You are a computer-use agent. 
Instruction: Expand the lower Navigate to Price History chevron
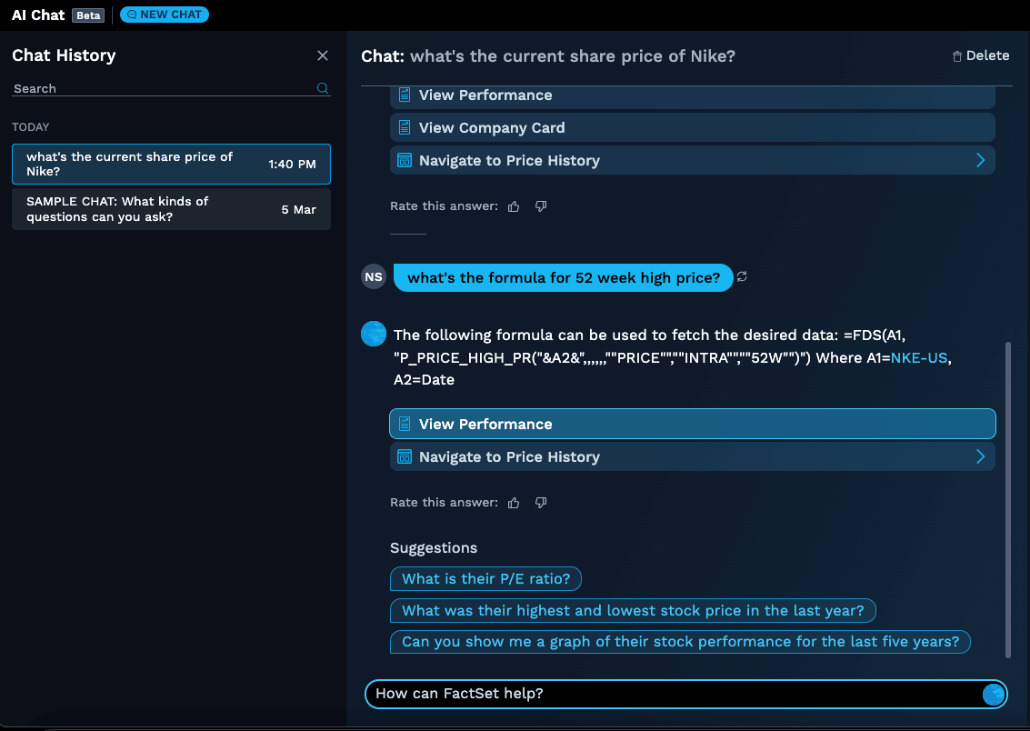click(x=980, y=457)
